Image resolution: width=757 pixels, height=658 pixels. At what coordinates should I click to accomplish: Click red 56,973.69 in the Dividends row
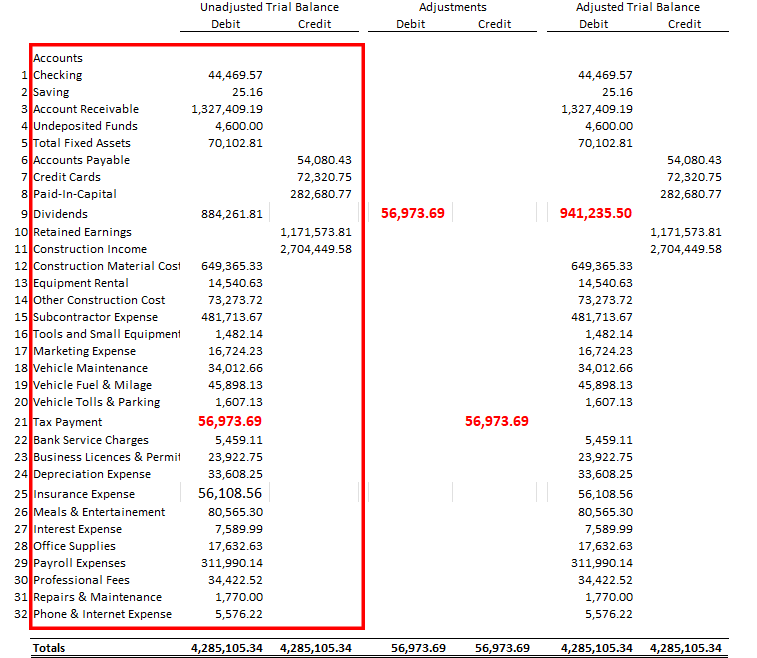[413, 213]
